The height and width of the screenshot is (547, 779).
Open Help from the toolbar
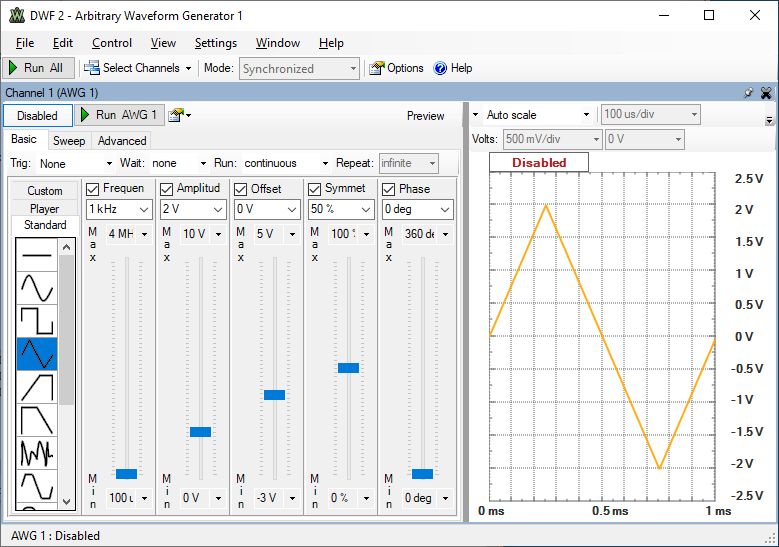pos(452,68)
